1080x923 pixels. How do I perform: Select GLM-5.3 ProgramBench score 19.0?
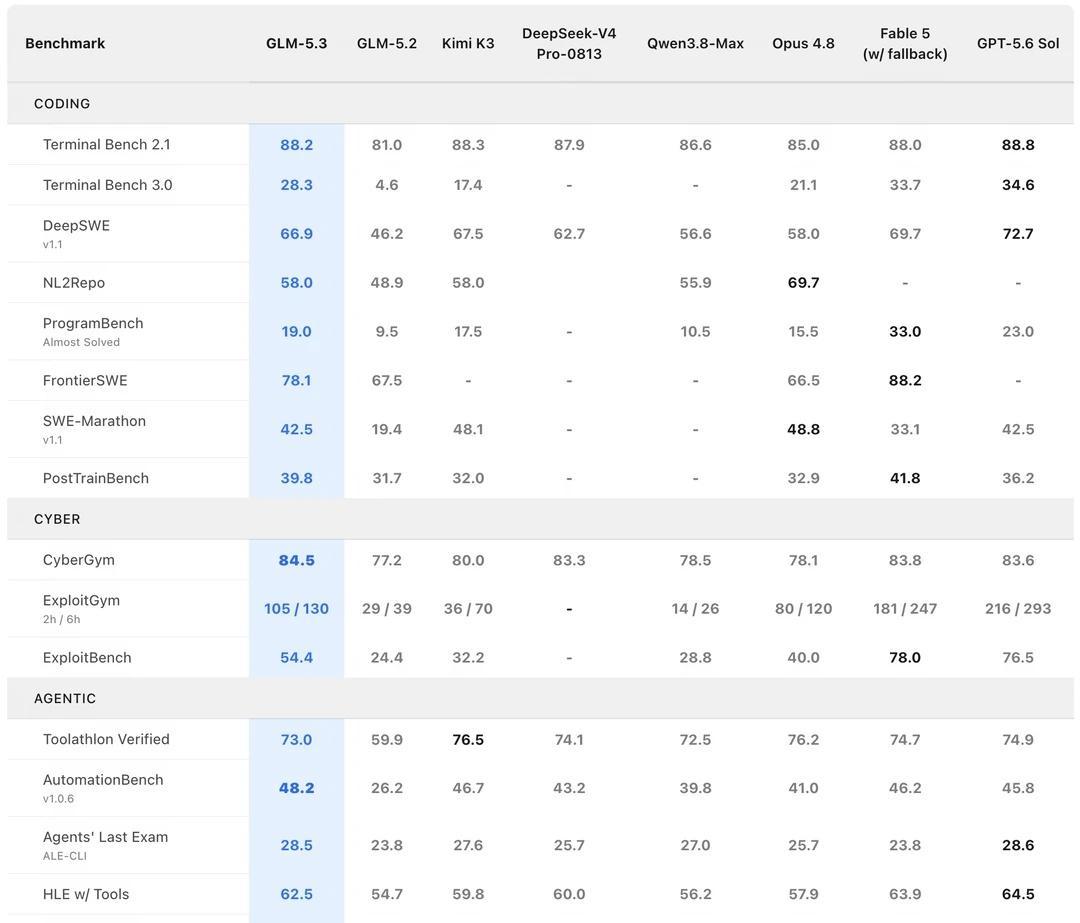(296, 332)
